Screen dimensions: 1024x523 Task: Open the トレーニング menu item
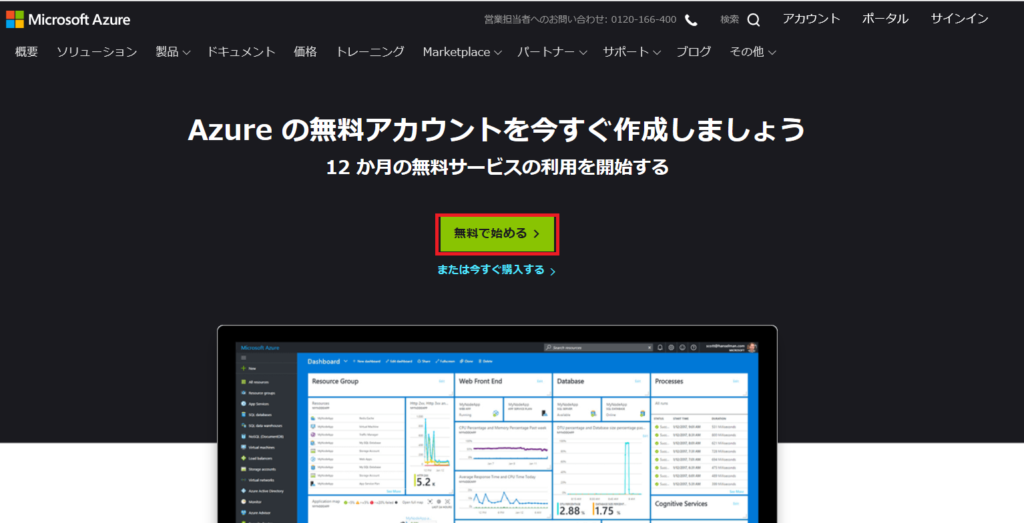pos(370,52)
